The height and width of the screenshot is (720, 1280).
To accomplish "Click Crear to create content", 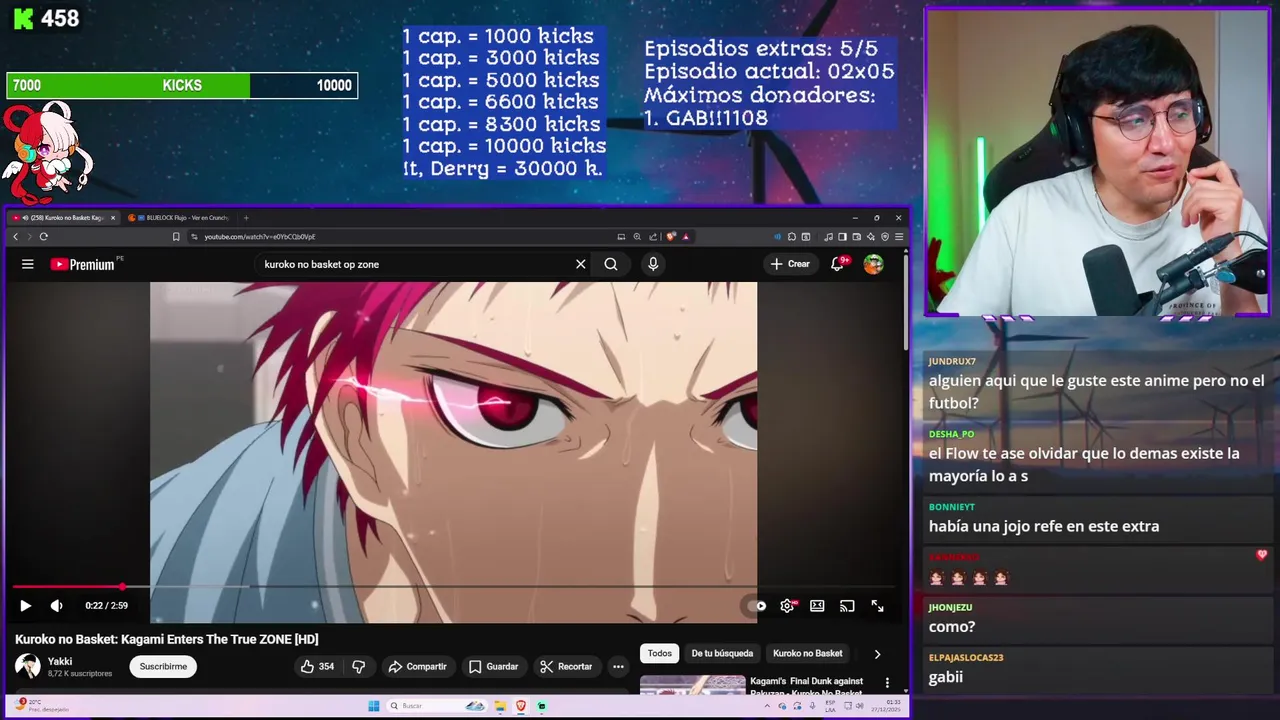I will [789, 264].
